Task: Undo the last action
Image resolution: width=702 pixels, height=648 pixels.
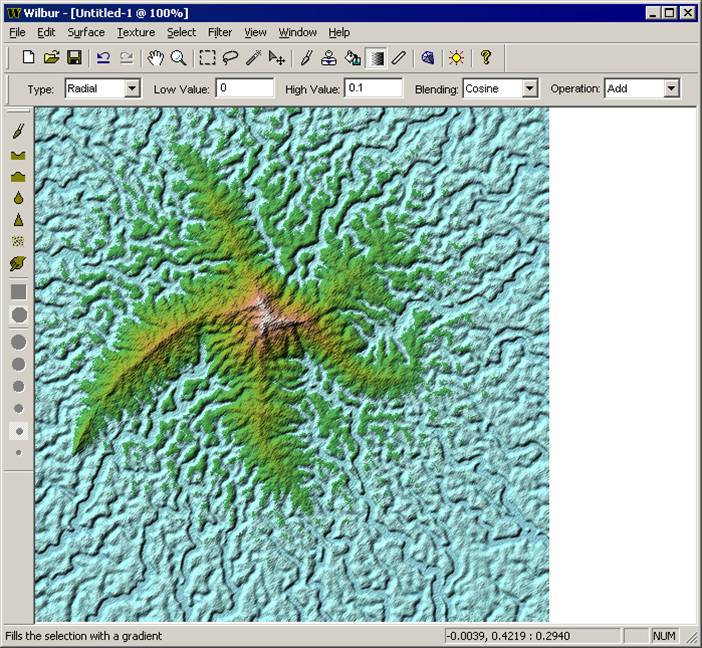Action: [x=104, y=58]
